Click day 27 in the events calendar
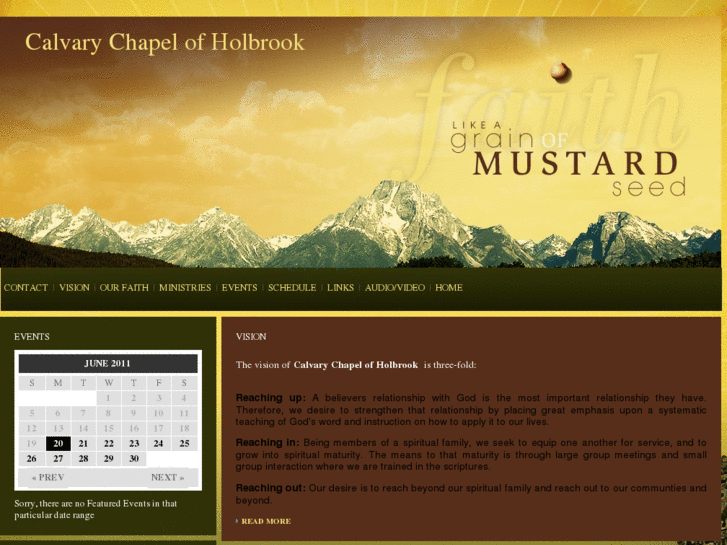The width and height of the screenshot is (727, 545). [58, 459]
